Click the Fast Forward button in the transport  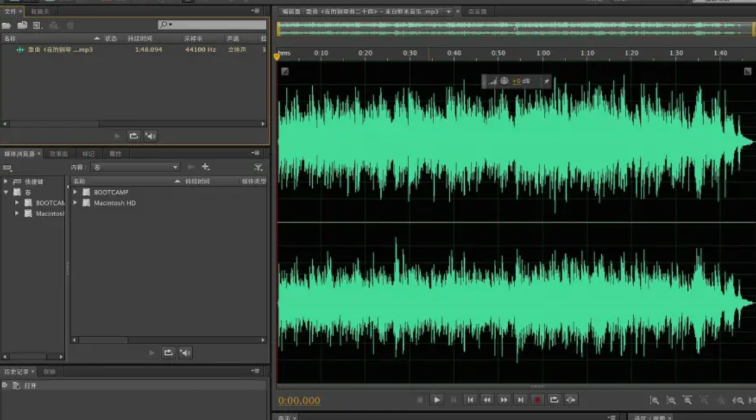tap(503, 400)
